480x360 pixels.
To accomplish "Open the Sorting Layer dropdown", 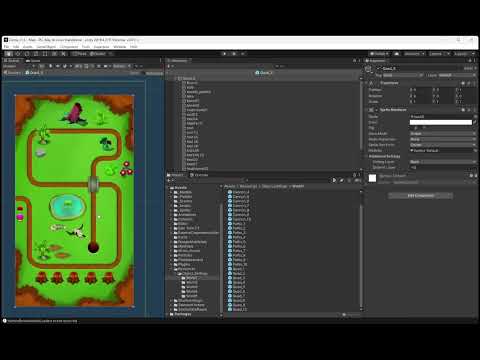I will (443, 162).
